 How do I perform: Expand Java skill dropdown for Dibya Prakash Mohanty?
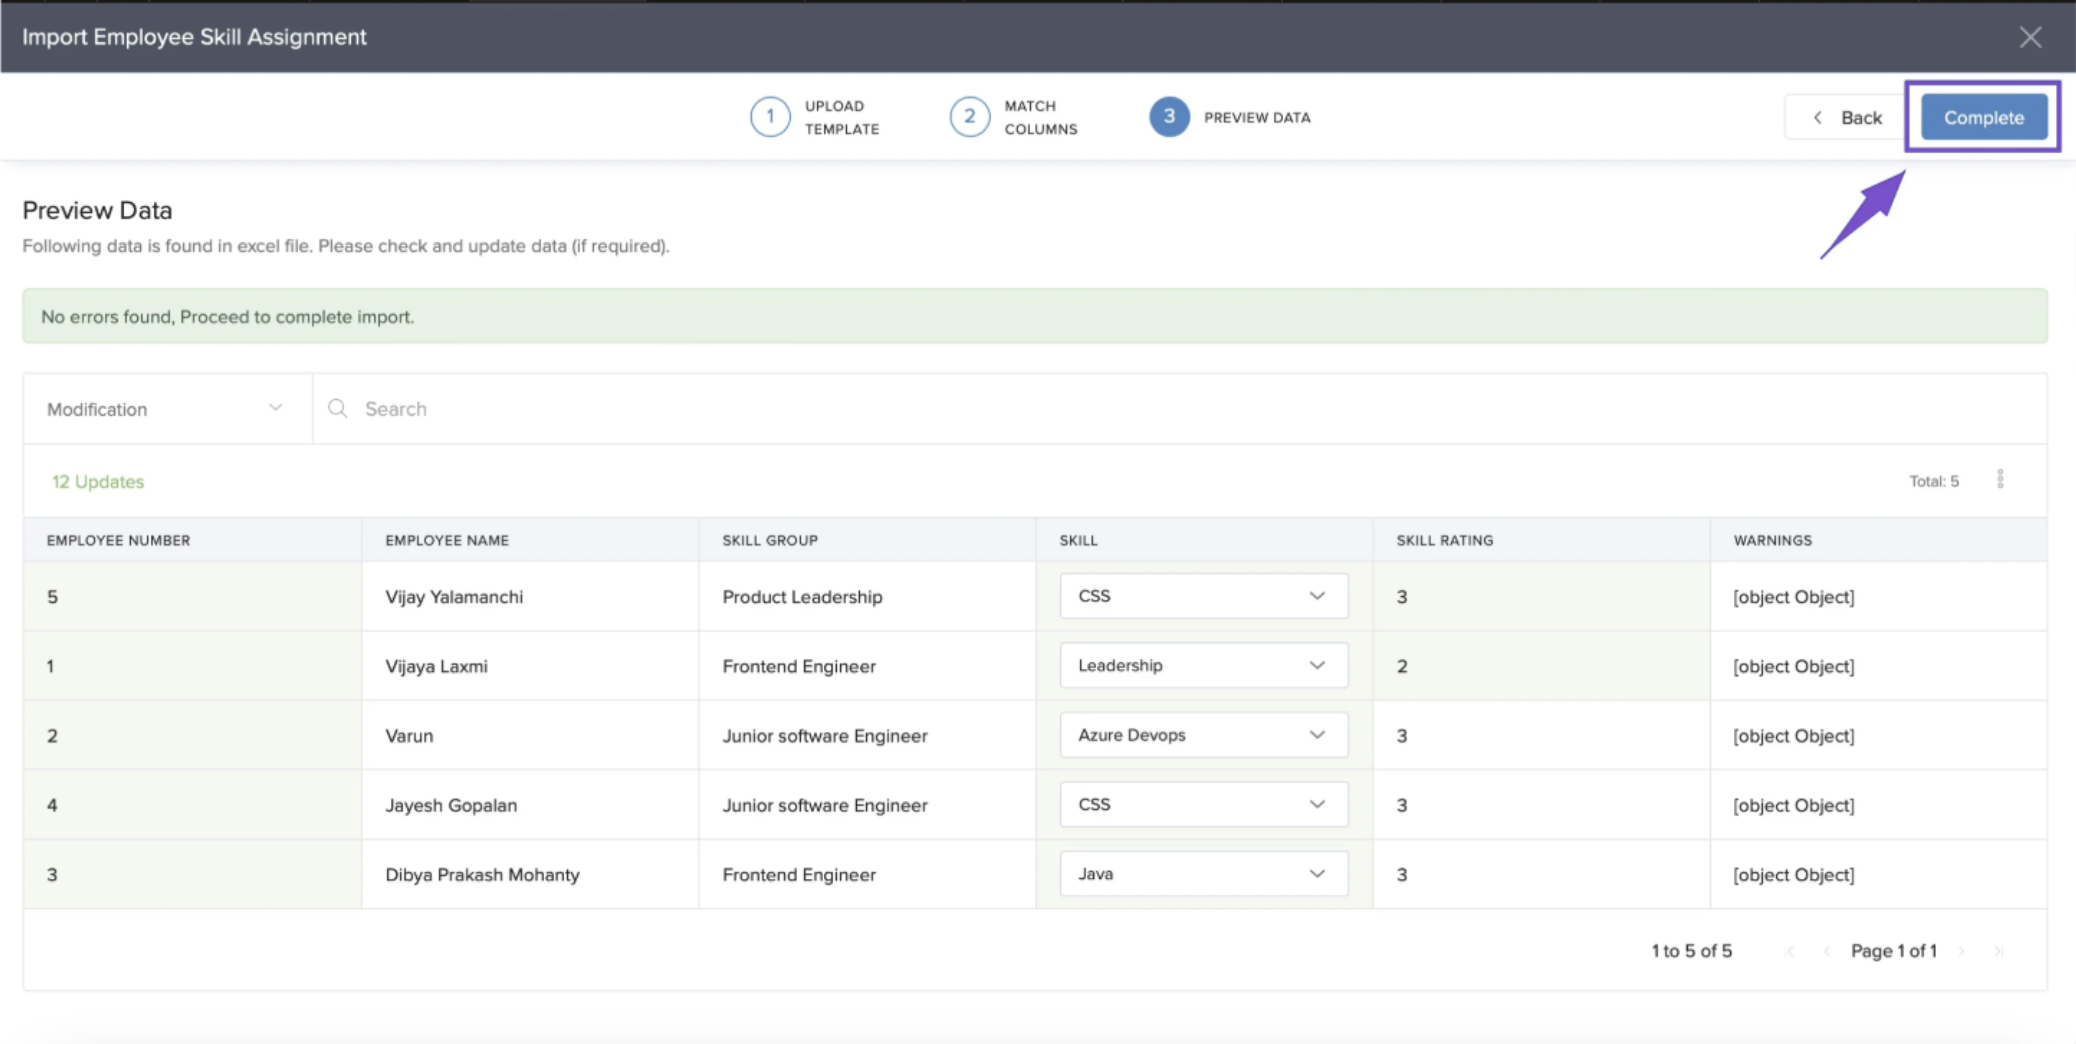(x=1203, y=874)
